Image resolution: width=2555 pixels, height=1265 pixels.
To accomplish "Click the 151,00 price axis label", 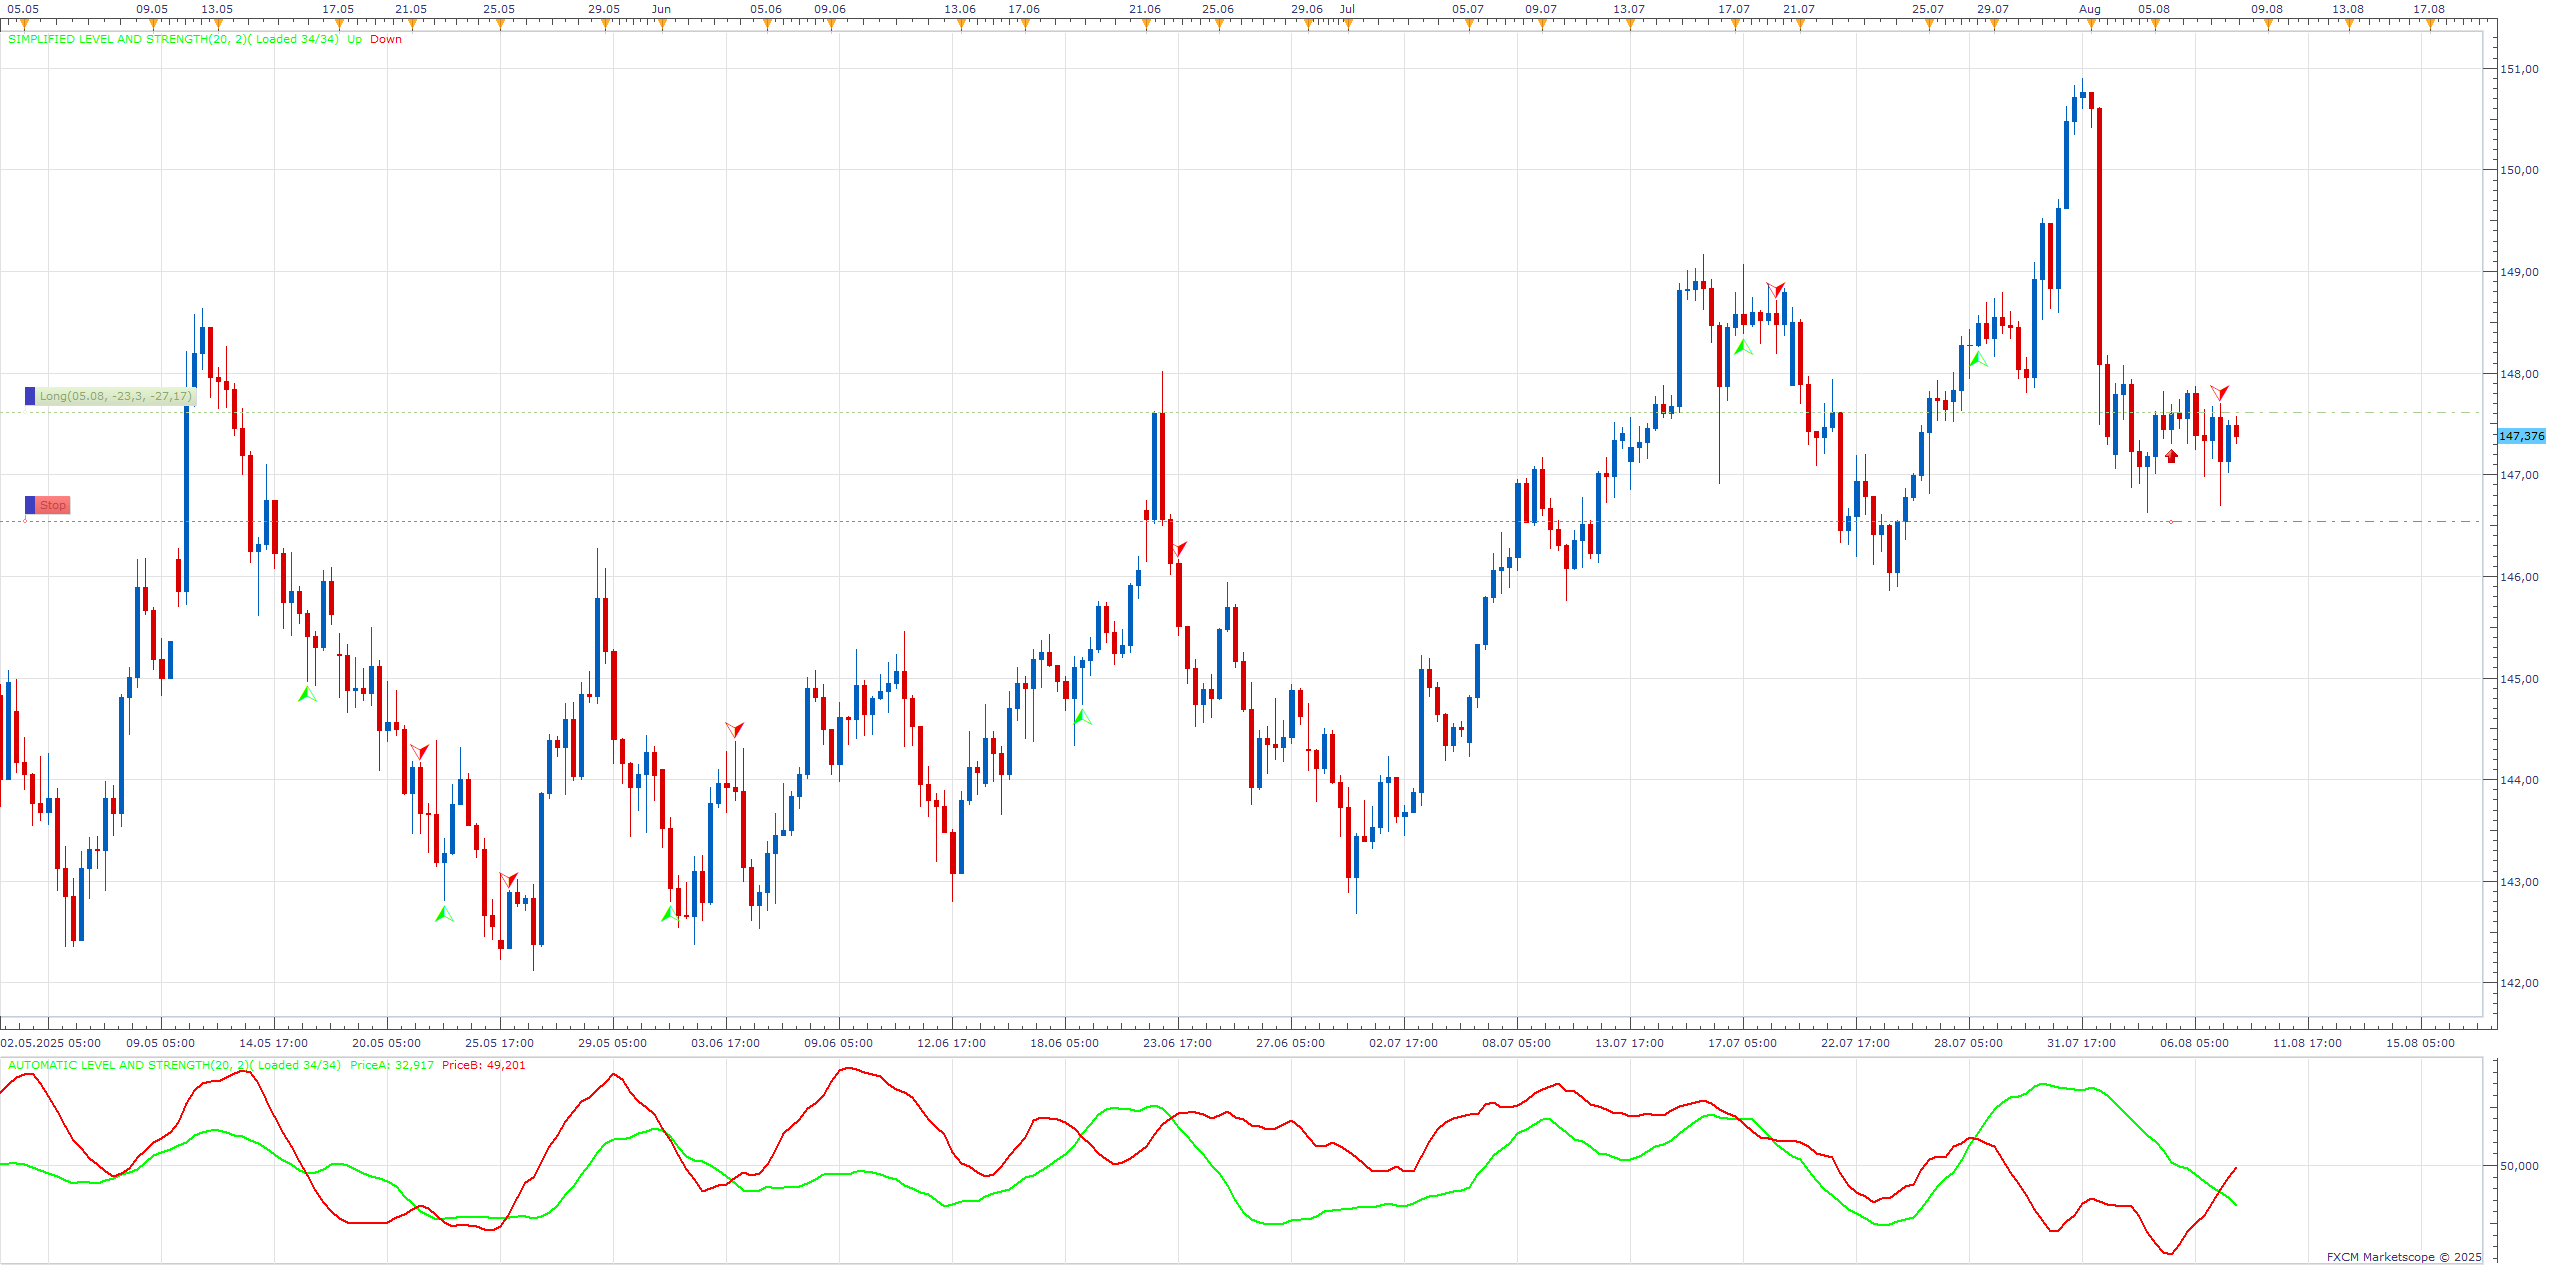I will pos(2519,69).
